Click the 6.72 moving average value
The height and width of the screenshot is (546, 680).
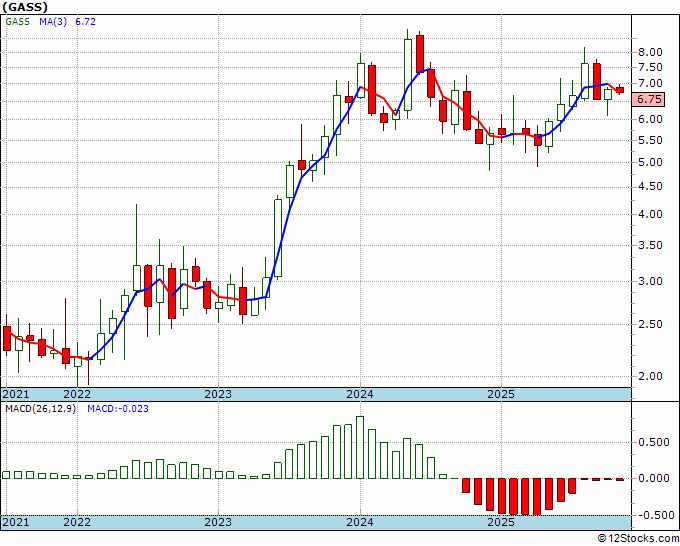click(85, 22)
